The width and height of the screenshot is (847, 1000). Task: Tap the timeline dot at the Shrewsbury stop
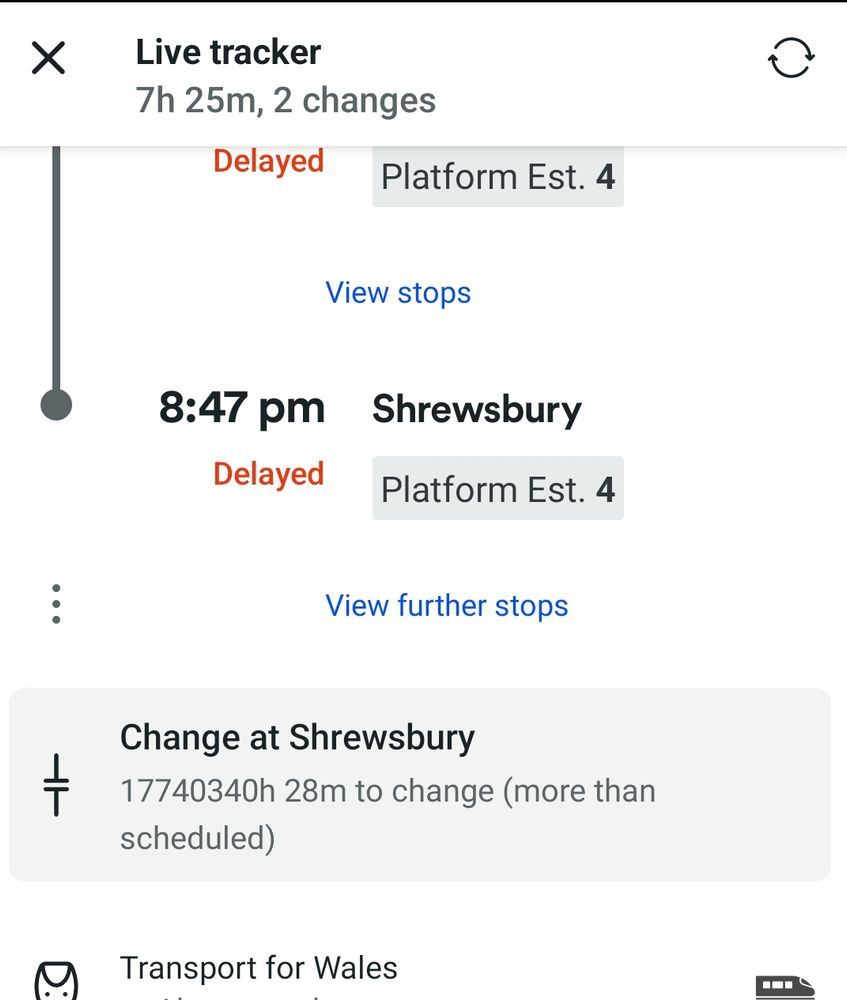(56, 406)
